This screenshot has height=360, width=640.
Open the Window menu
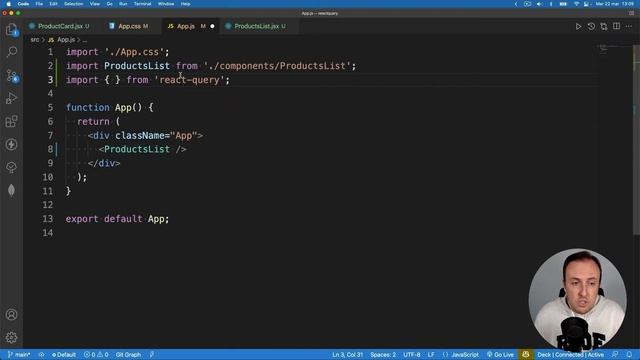[x=166, y=4]
